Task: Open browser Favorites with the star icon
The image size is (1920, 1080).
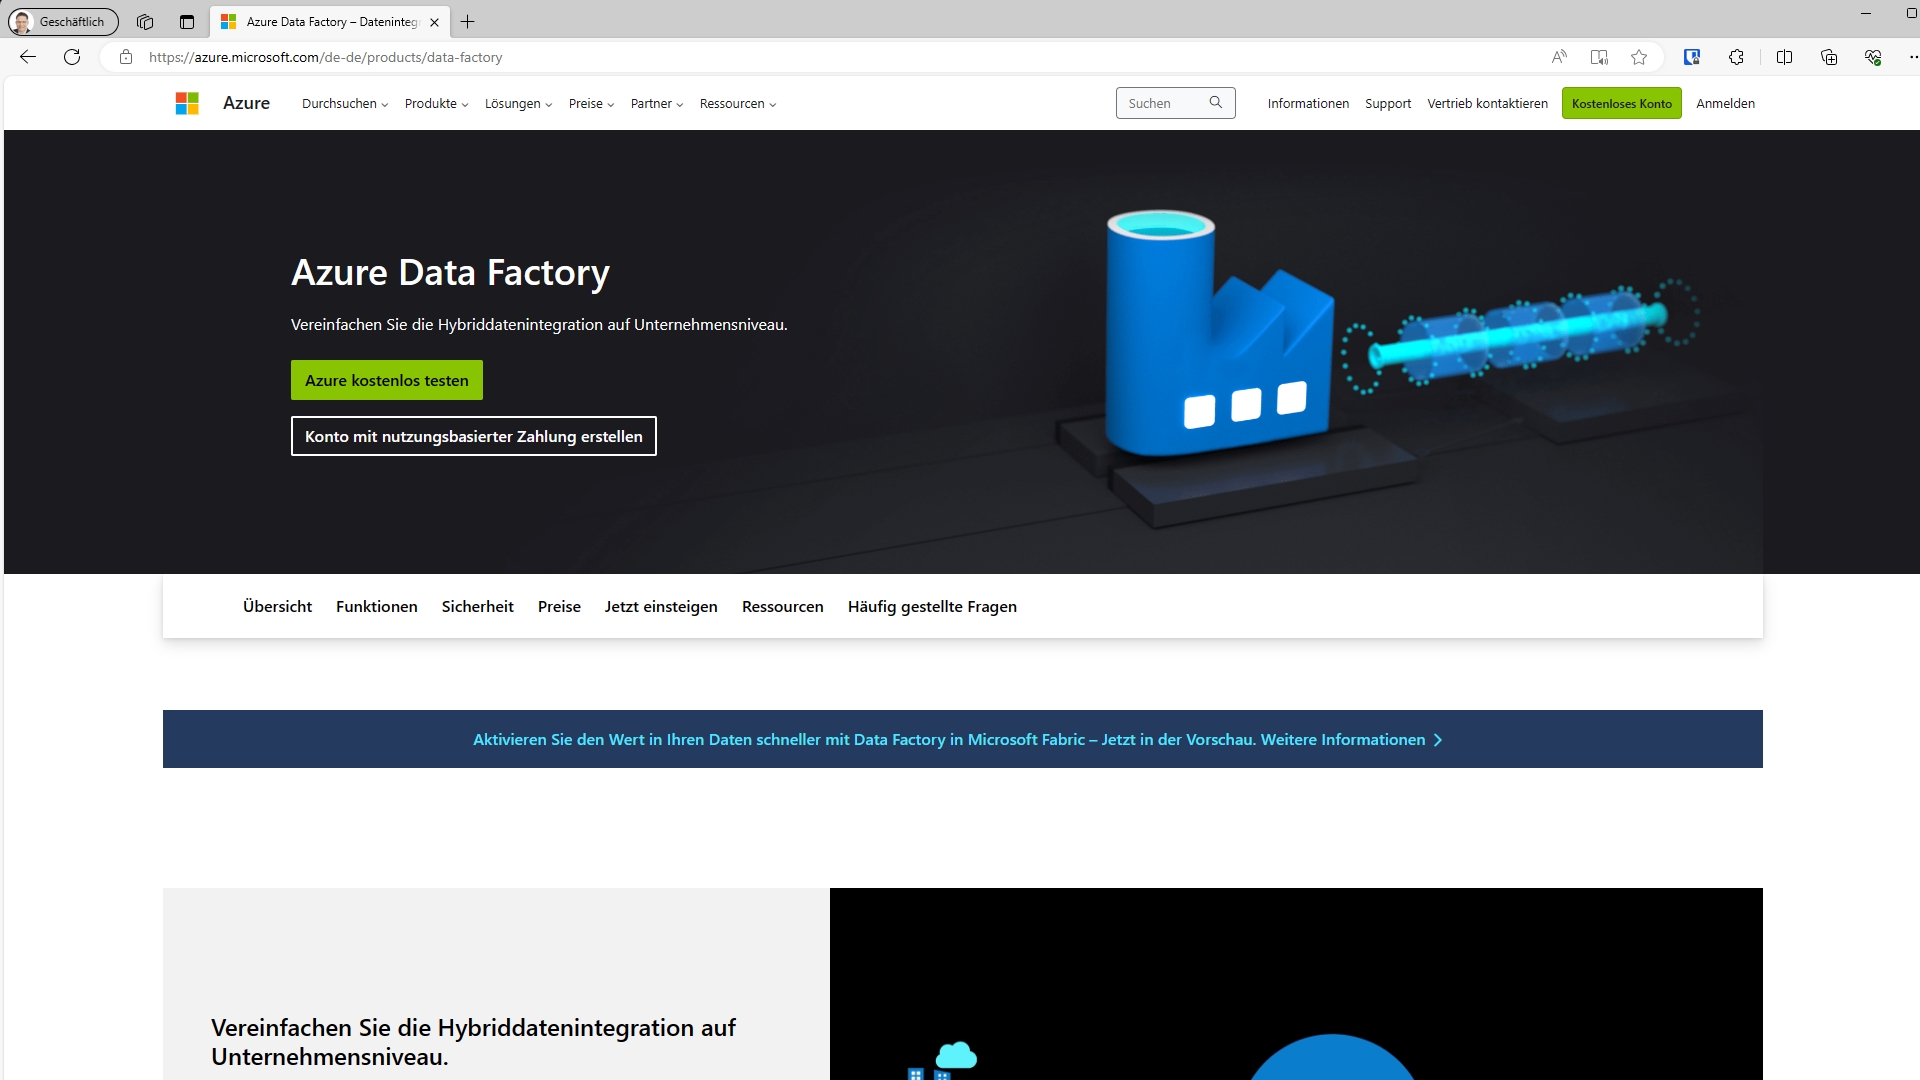Action: (x=1640, y=57)
